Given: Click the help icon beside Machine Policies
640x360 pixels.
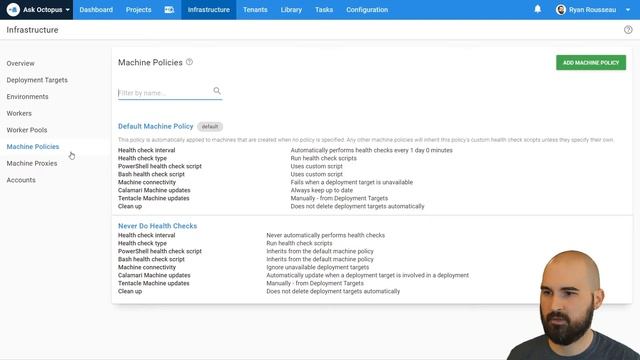Looking at the screenshot, I should point(189,62).
